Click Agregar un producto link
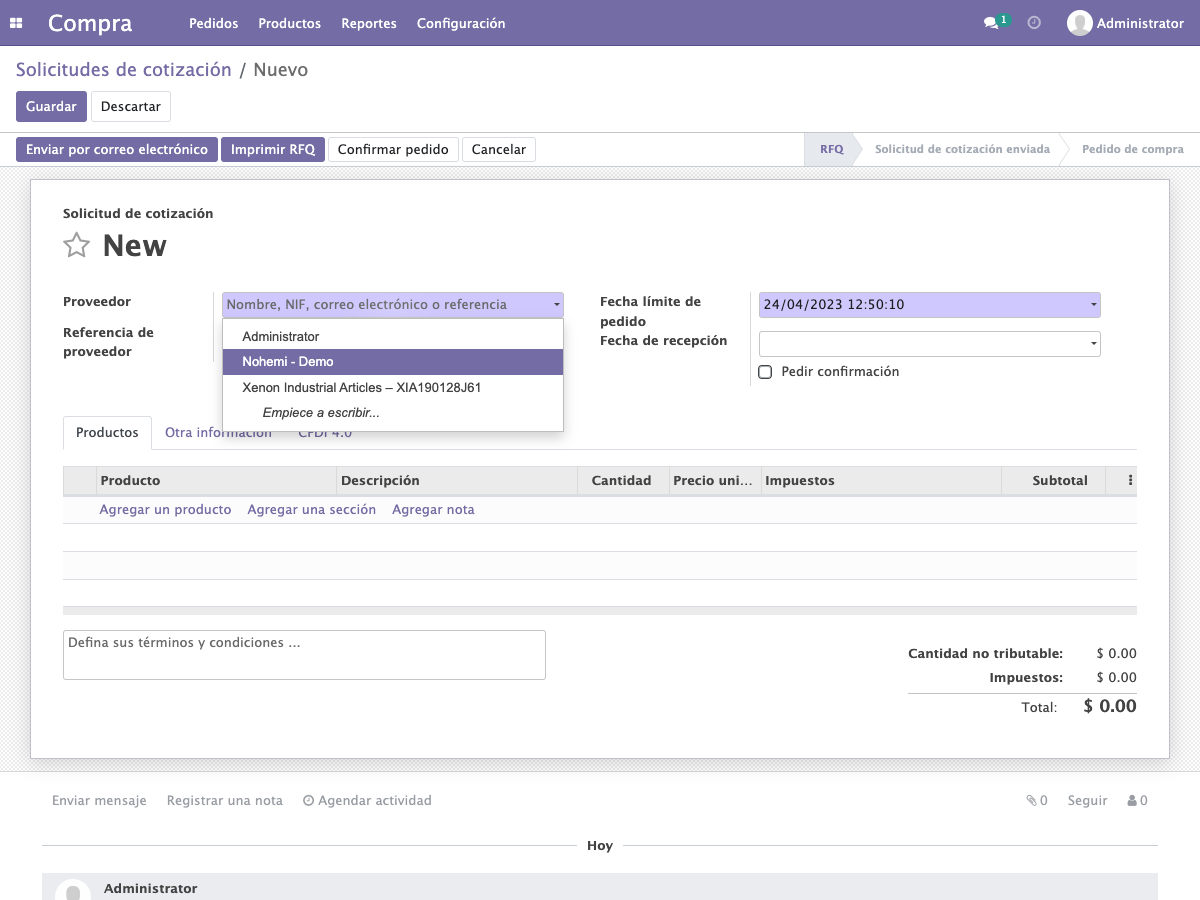The width and height of the screenshot is (1200, 900). tap(165, 510)
